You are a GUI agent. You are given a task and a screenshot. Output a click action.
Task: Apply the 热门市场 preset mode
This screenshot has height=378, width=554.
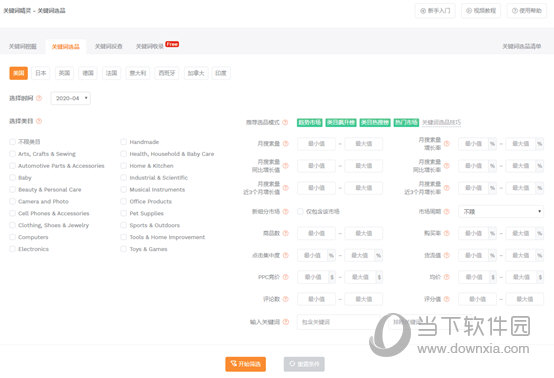coord(406,123)
